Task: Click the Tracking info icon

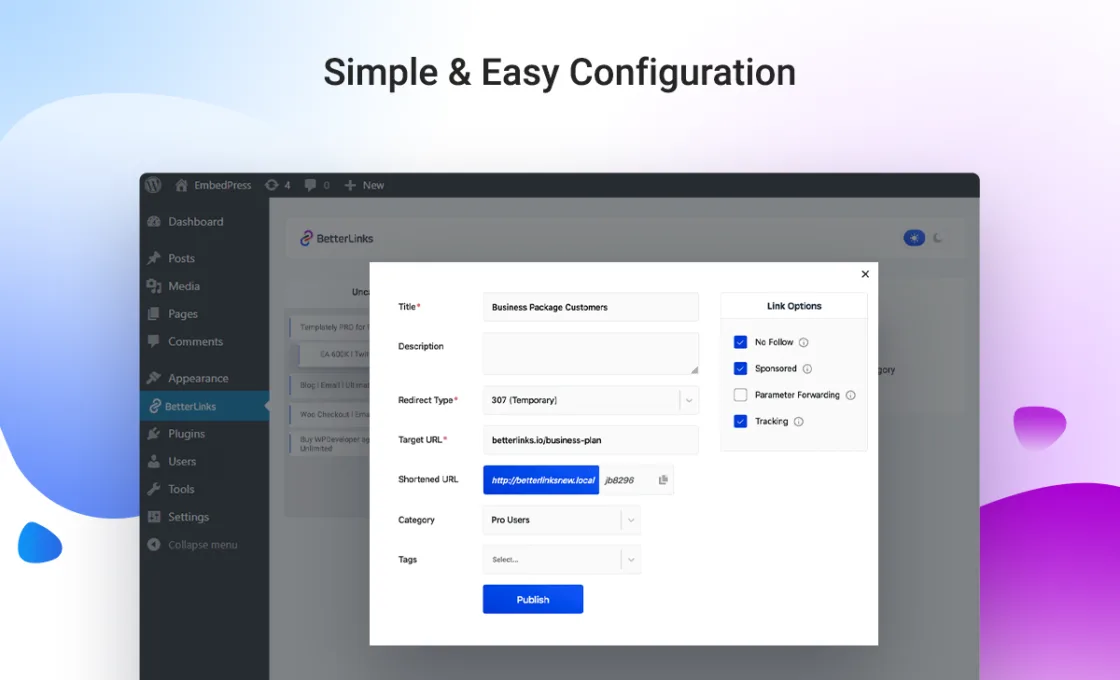Action: pyautogui.click(x=799, y=421)
